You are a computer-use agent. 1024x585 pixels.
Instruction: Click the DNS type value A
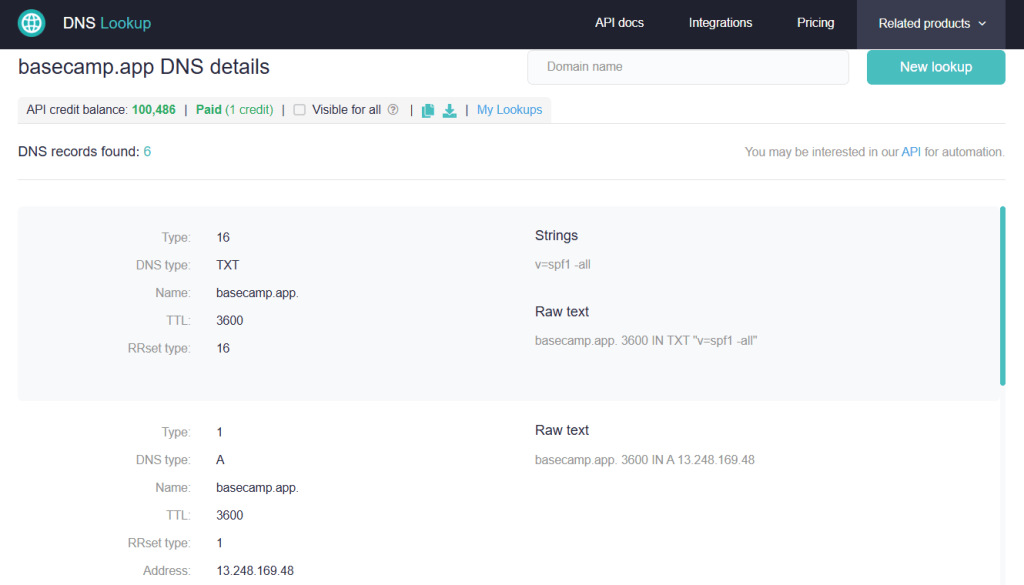220,460
